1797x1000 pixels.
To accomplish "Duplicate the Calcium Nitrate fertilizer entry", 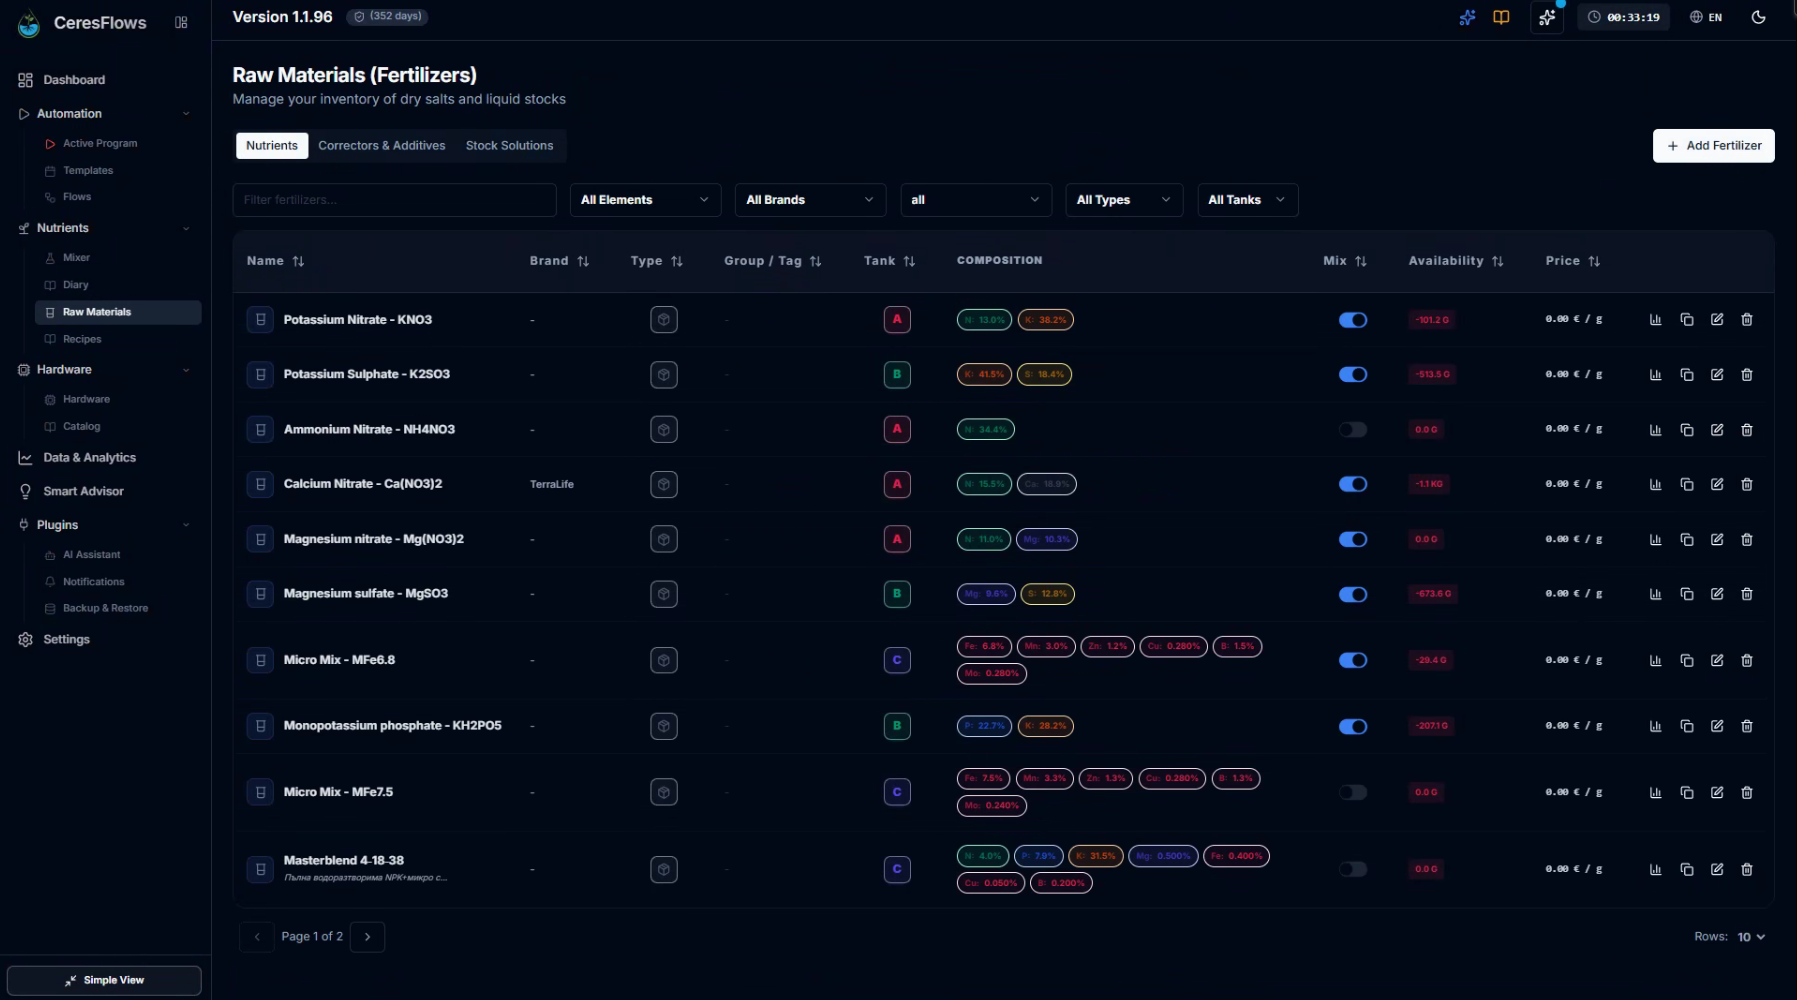I will pyautogui.click(x=1686, y=484).
